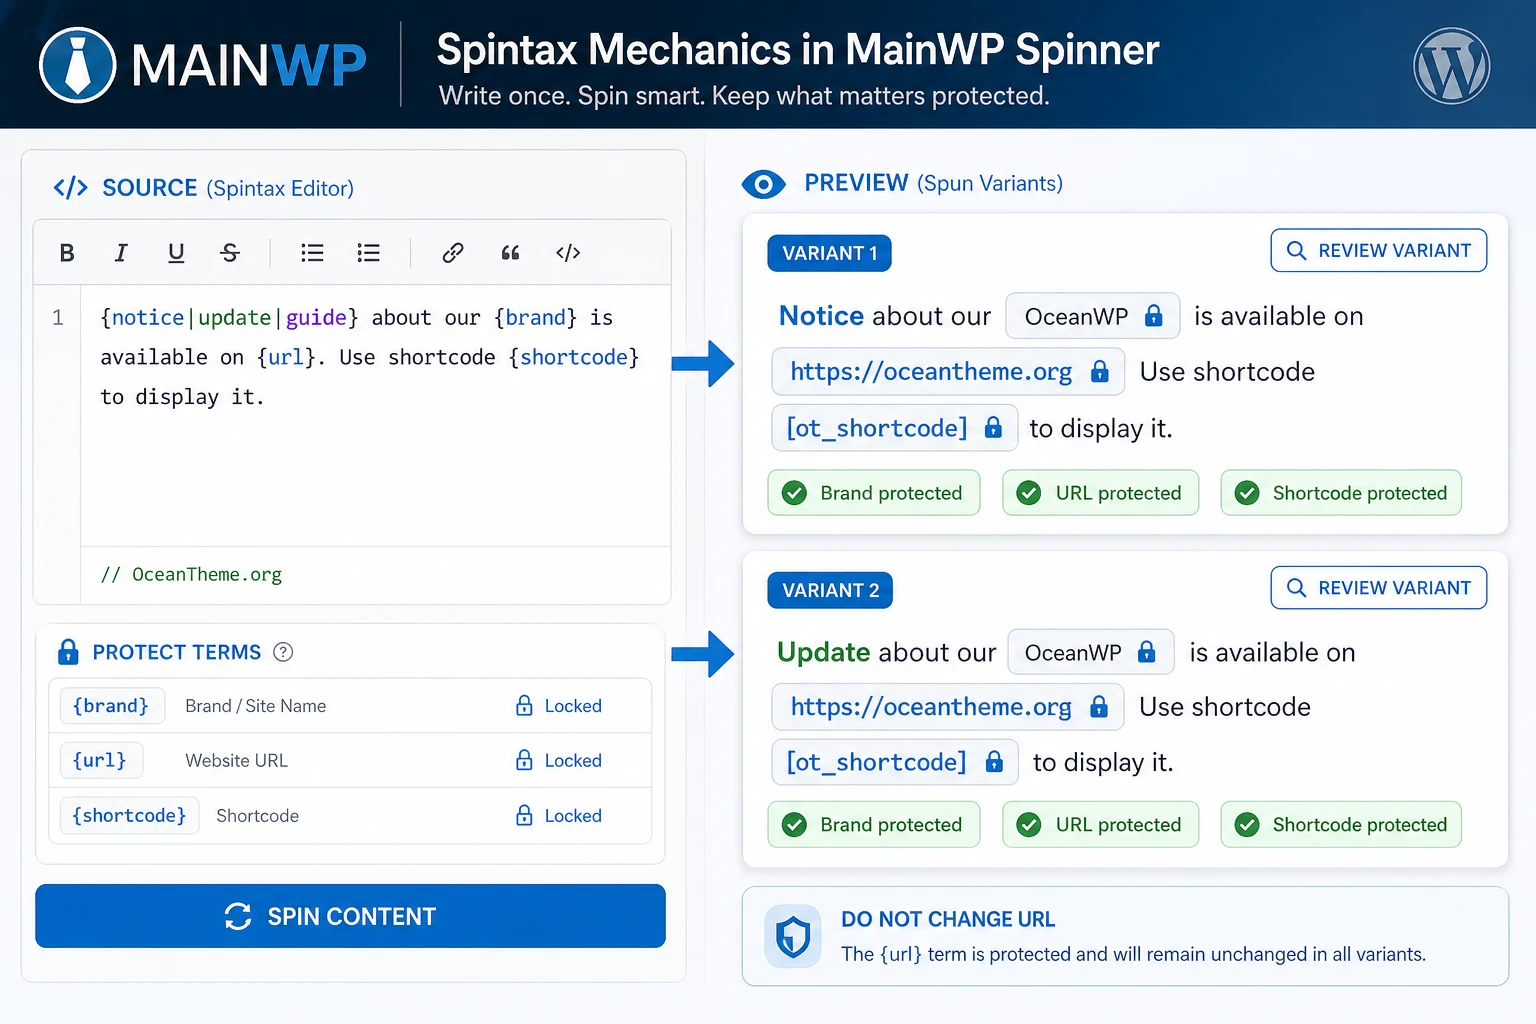Click the {brand} term tag

[x=111, y=706]
